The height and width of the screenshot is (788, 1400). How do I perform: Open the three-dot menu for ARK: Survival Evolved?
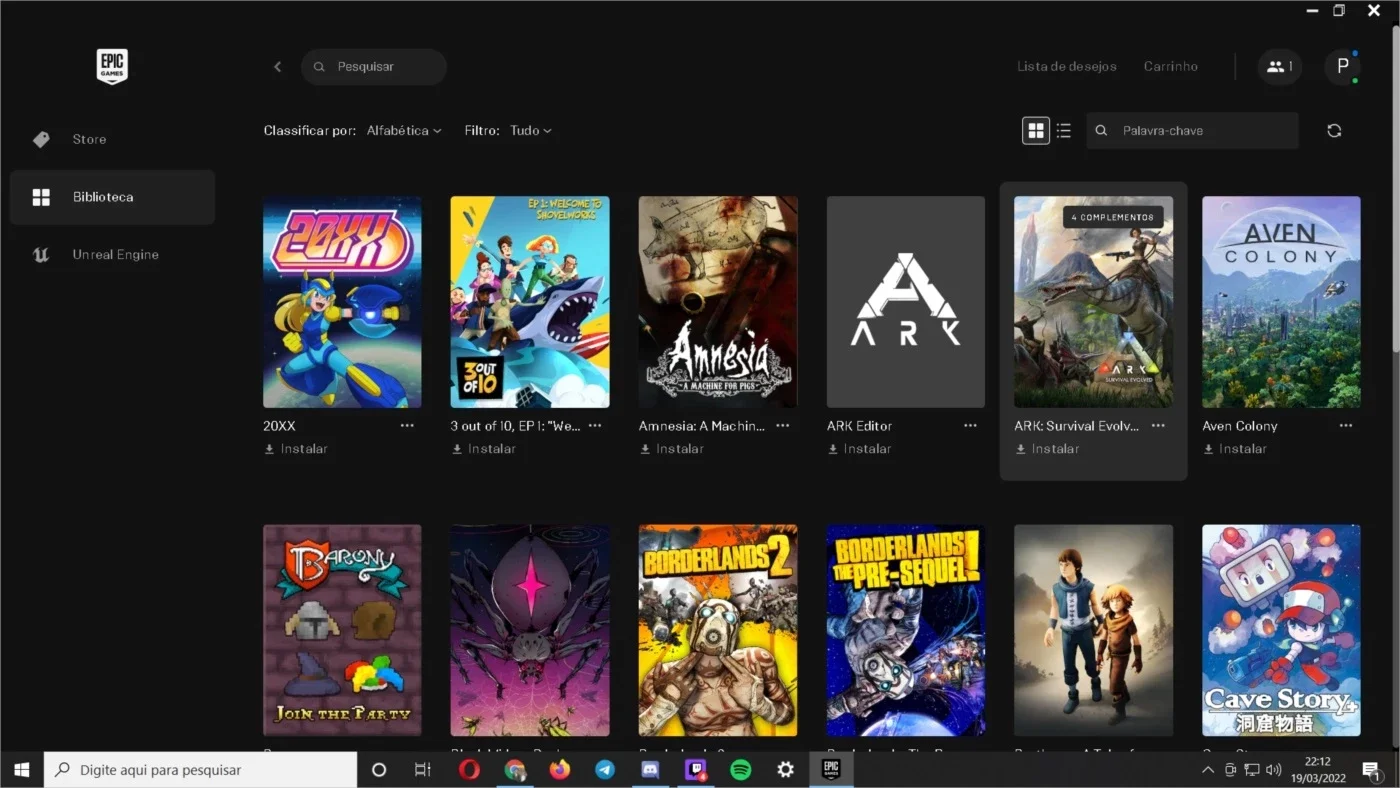1158,426
